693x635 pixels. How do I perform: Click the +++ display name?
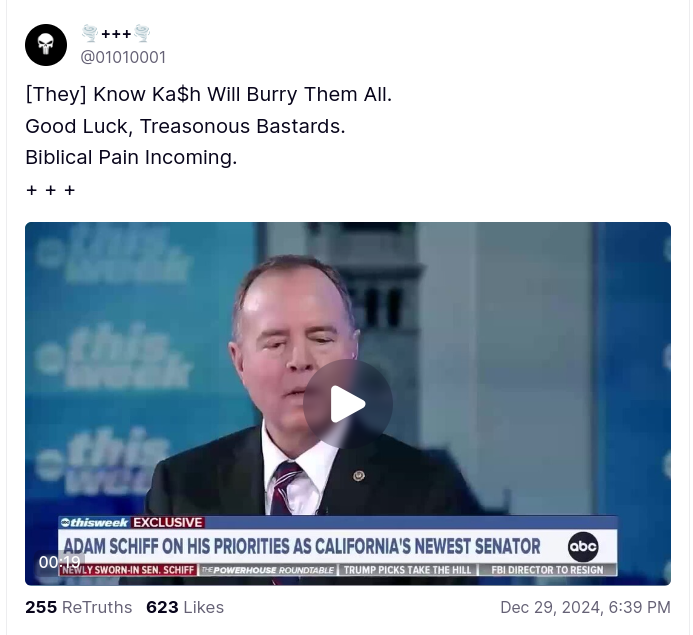click(x=116, y=34)
